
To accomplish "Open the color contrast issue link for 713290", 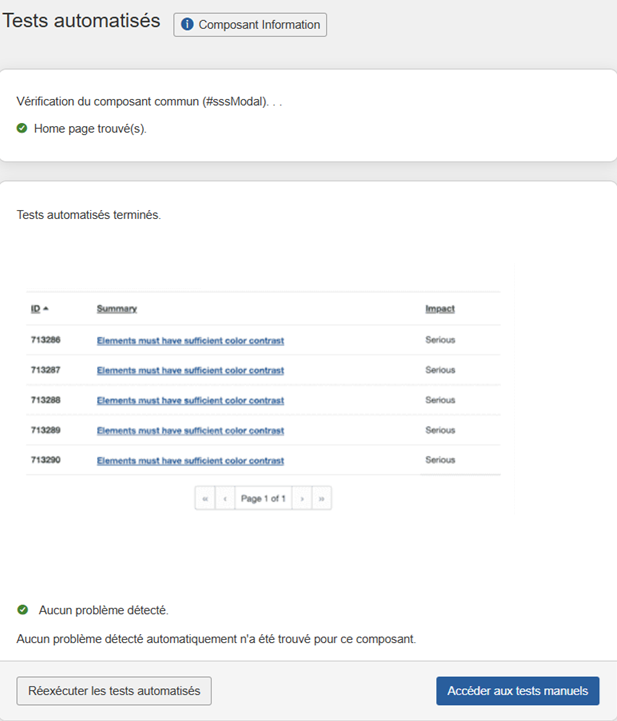I will pos(190,461).
